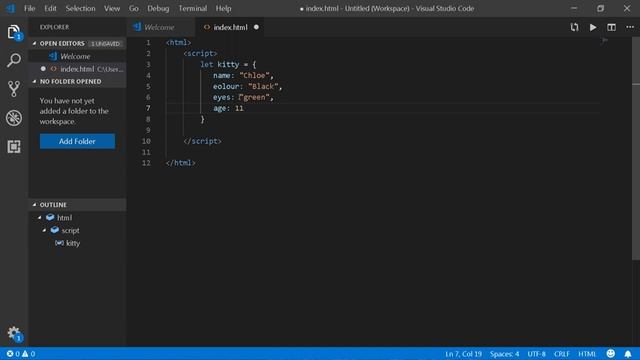The height and width of the screenshot is (360, 640).
Task: Click the editor vertical scrollbar
Action: pos(636,149)
